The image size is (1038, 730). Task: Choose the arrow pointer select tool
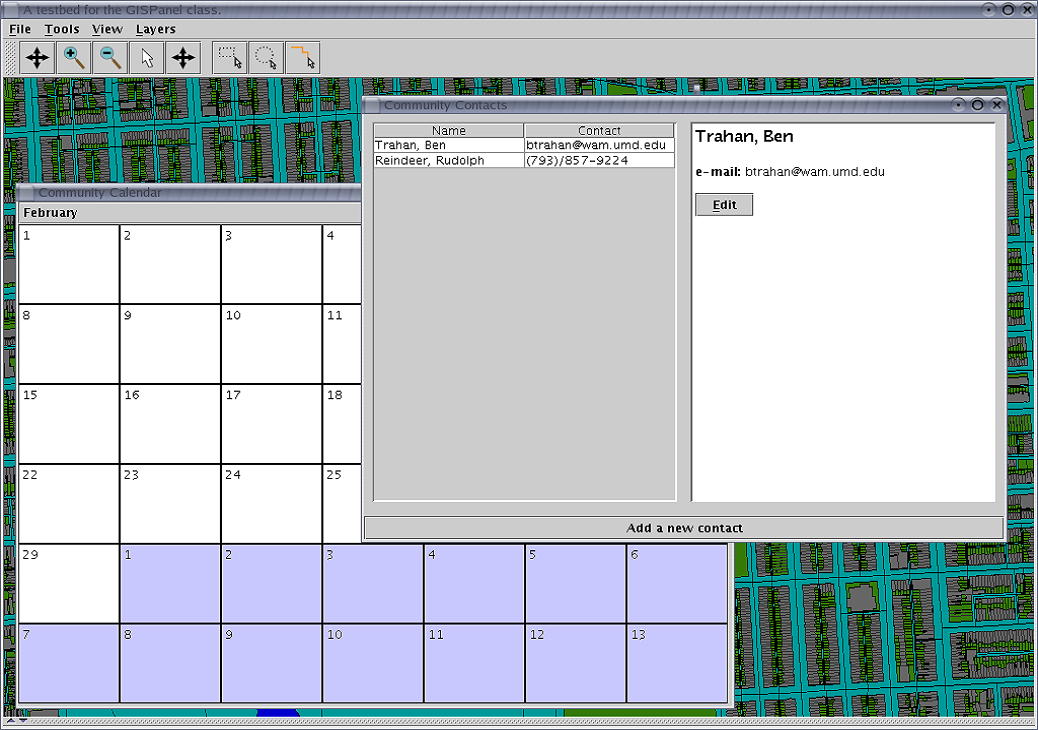point(147,58)
